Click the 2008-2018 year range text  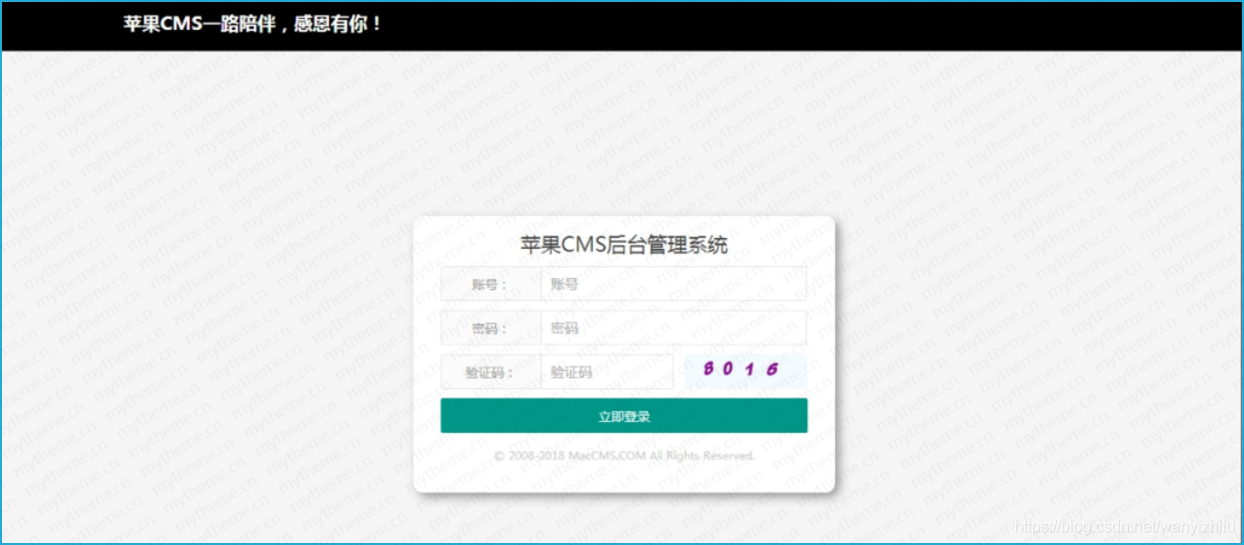coord(536,456)
